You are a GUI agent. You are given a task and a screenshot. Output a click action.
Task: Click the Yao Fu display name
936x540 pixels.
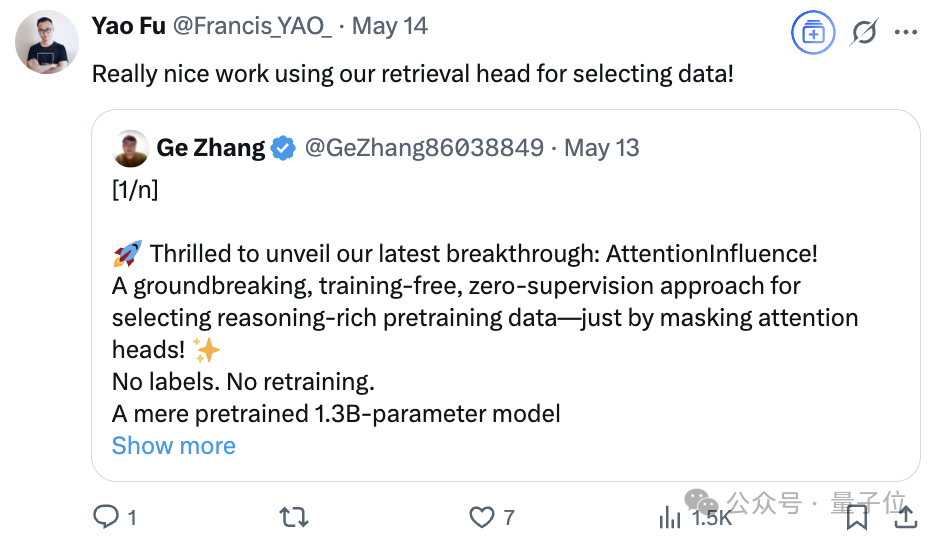[128, 26]
